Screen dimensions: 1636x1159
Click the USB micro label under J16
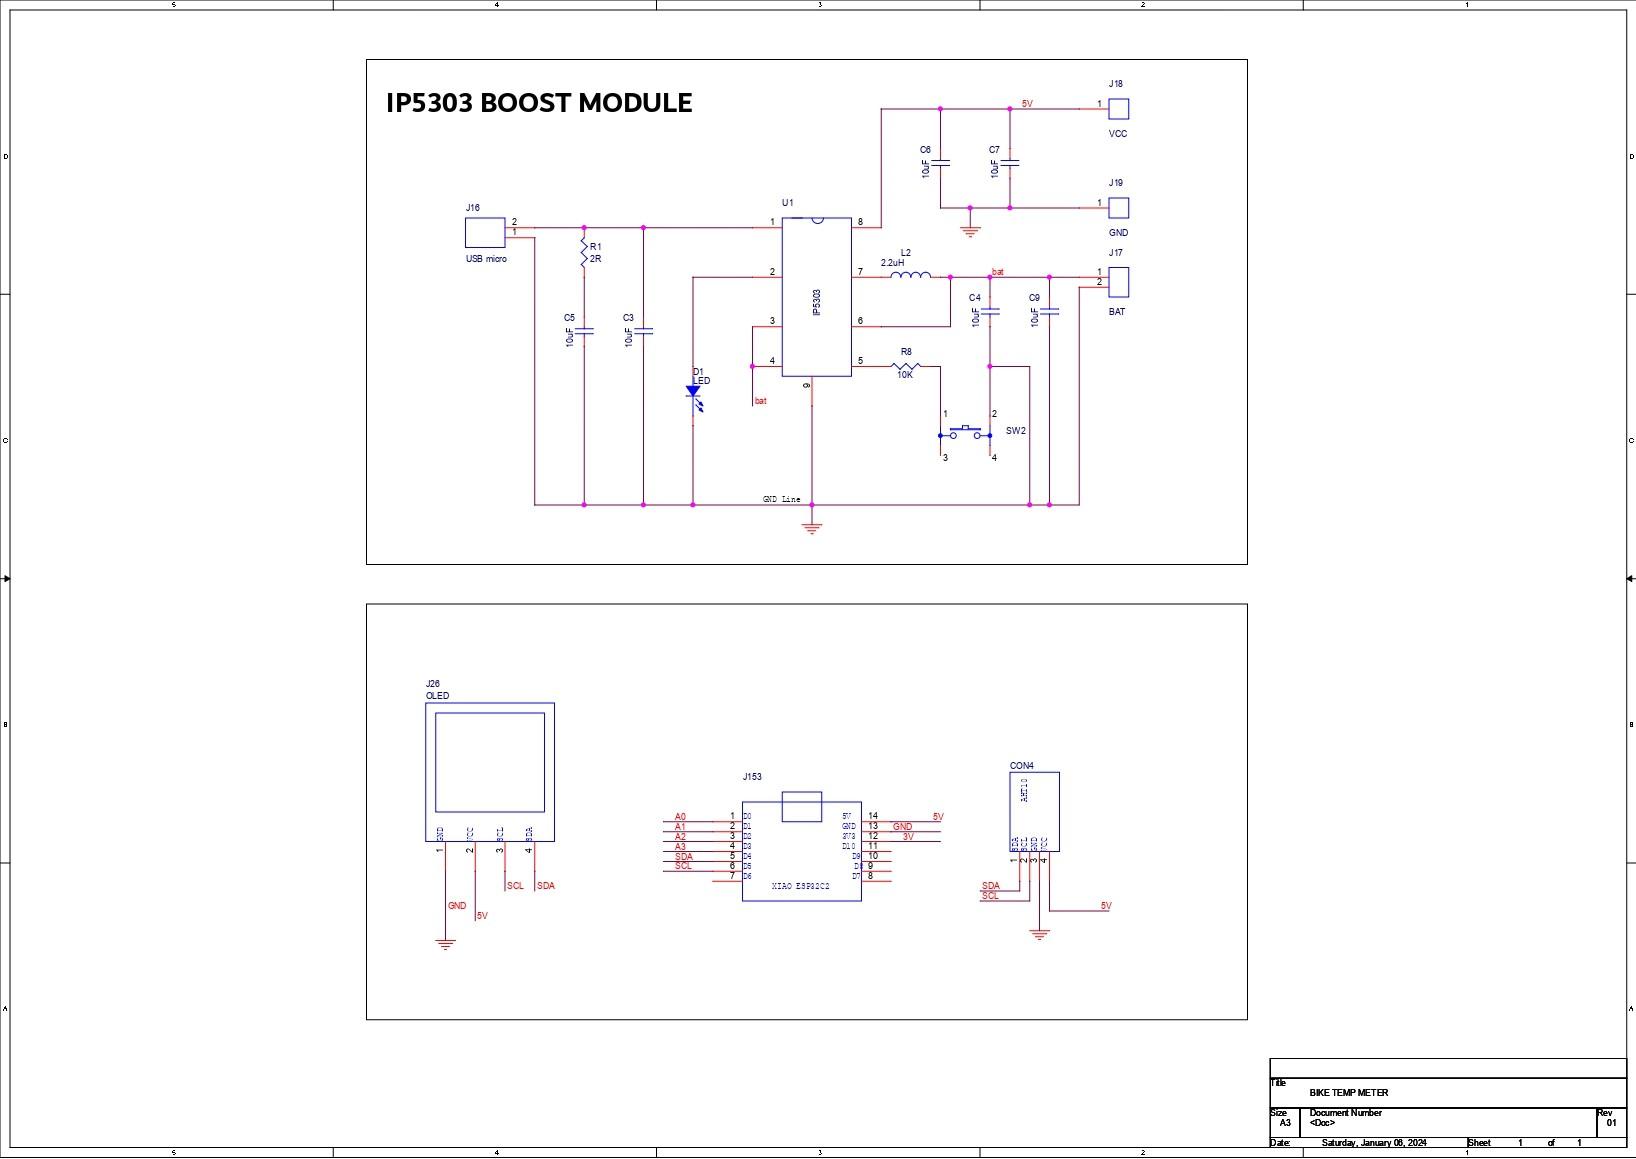click(486, 259)
